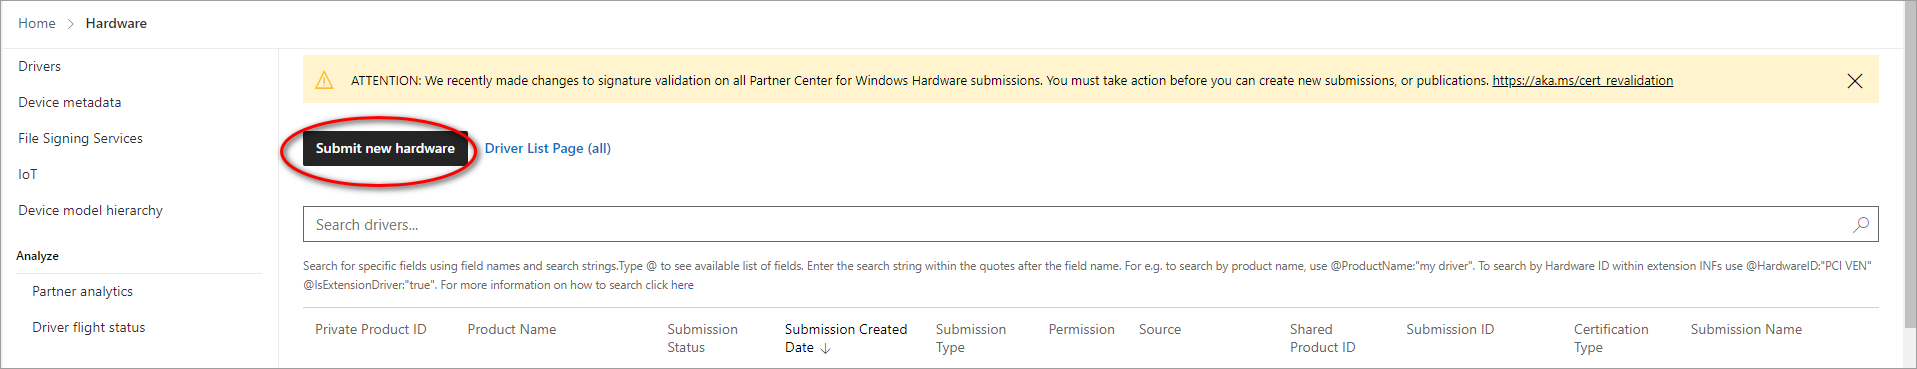Image resolution: width=1917 pixels, height=369 pixels.
Task: Go to Home in breadcrumb
Action: [37, 23]
